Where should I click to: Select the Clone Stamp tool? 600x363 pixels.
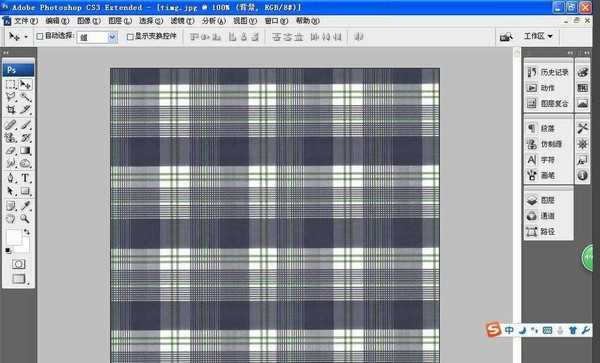pos(11,138)
